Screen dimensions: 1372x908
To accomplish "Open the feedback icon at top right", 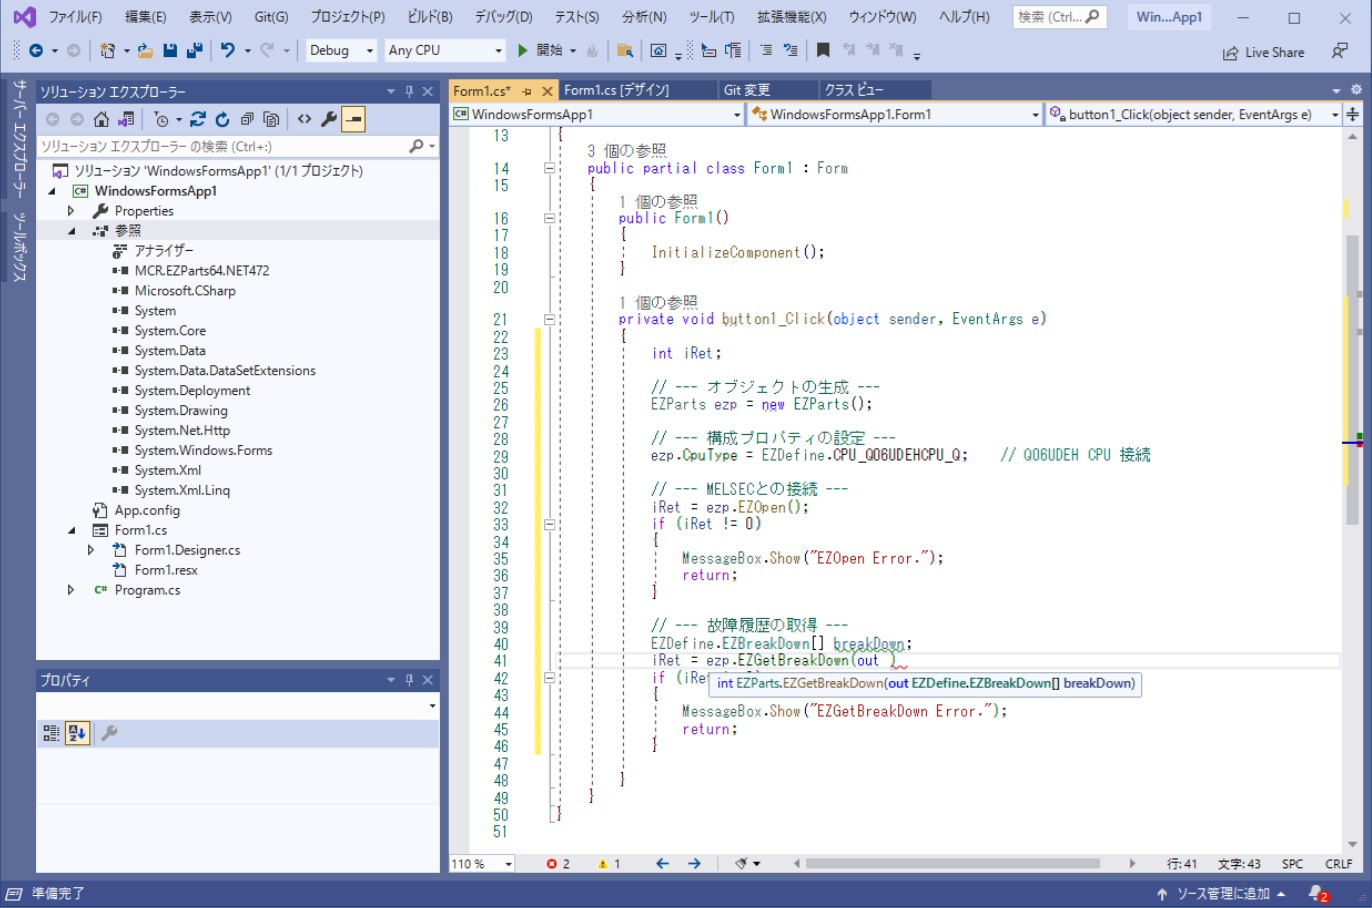I will click(1340, 51).
